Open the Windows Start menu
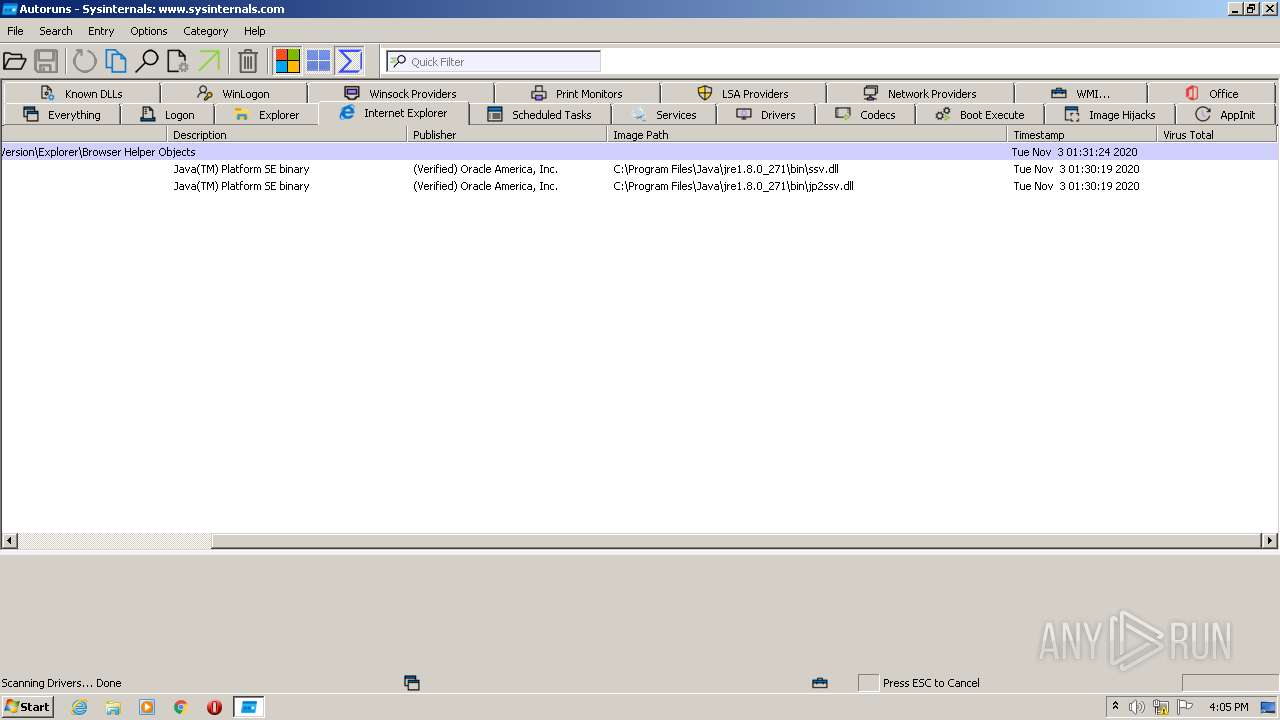The image size is (1280, 720). (x=27, y=707)
